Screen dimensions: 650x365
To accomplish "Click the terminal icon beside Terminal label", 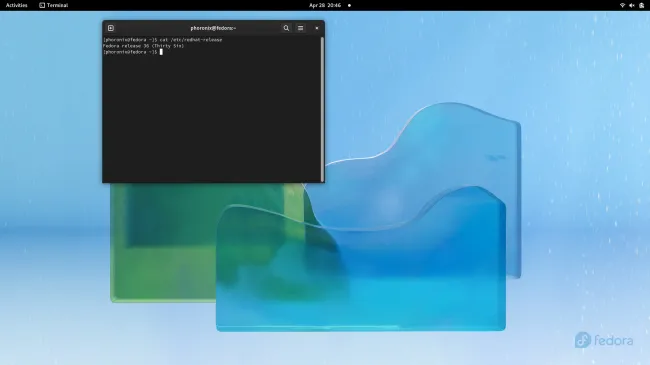I will 42,5.
